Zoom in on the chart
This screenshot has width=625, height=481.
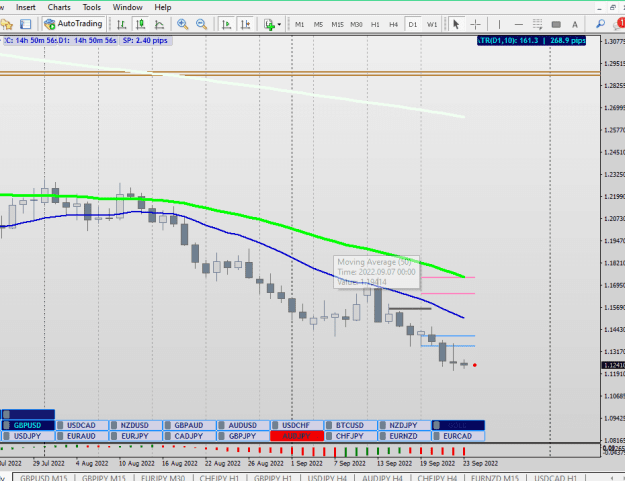(183, 24)
